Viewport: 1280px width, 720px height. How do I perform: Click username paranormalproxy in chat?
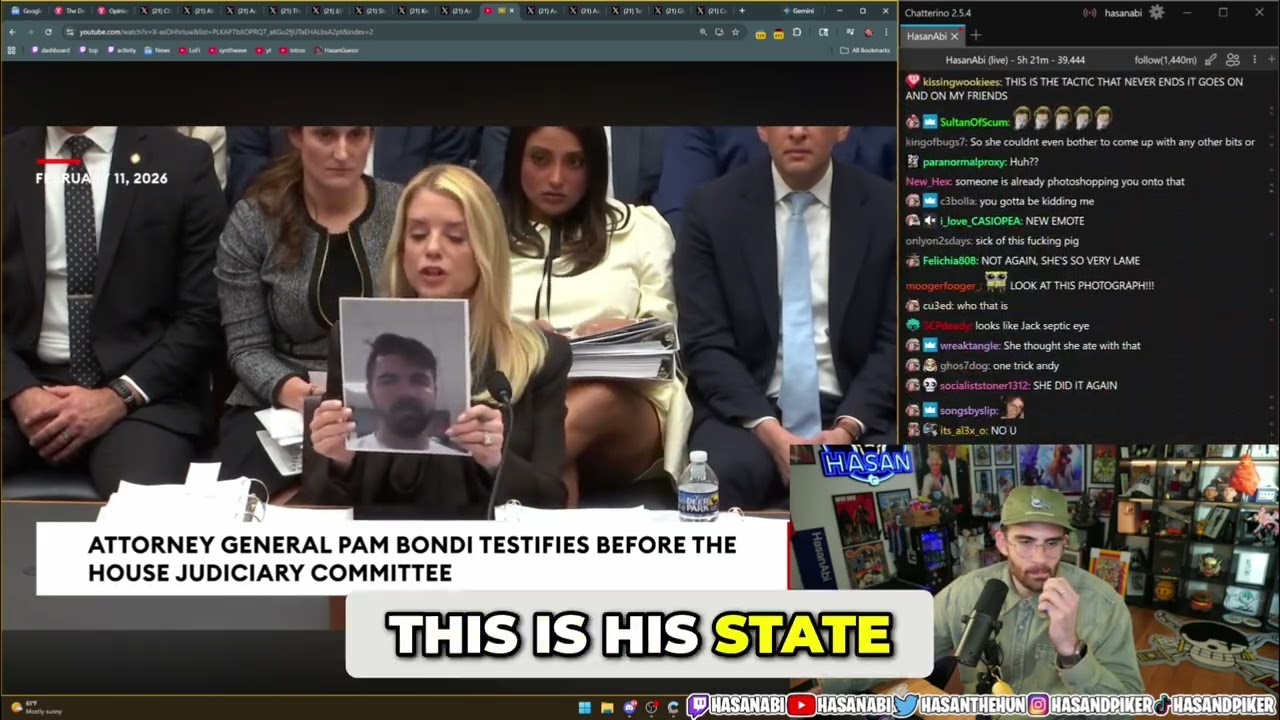pyautogui.click(x=964, y=161)
